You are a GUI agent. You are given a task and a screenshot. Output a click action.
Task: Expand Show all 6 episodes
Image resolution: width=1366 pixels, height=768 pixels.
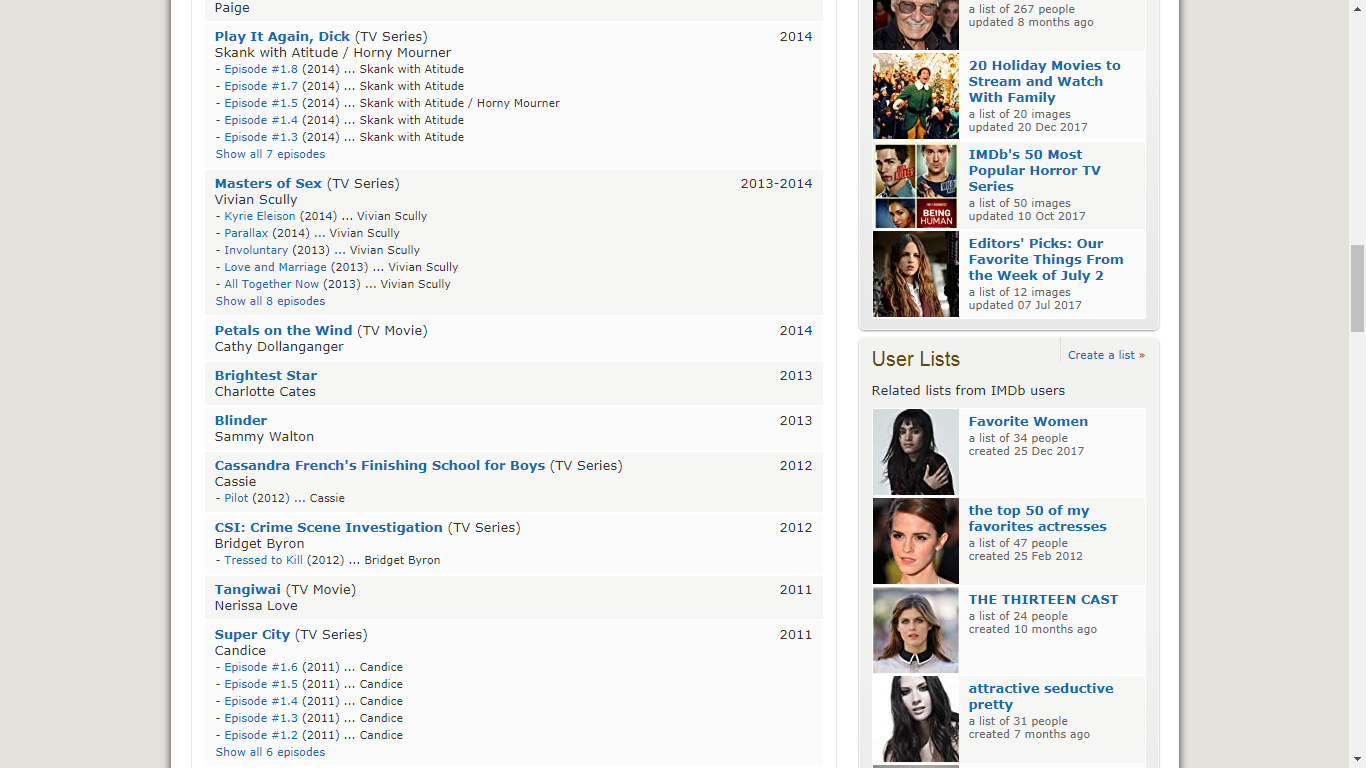click(270, 753)
